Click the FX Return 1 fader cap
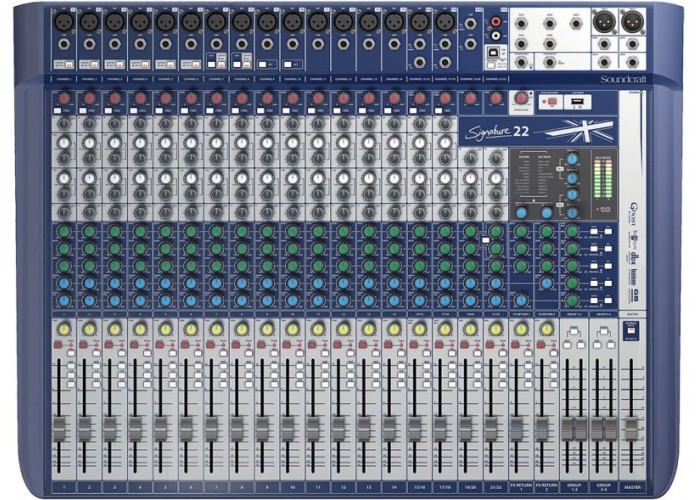Screen dimensions: 700x500 pos(517,429)
